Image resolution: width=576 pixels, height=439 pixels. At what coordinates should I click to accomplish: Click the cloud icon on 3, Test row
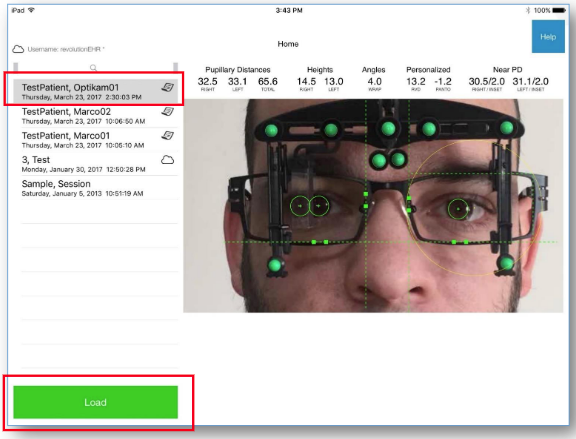168,160
